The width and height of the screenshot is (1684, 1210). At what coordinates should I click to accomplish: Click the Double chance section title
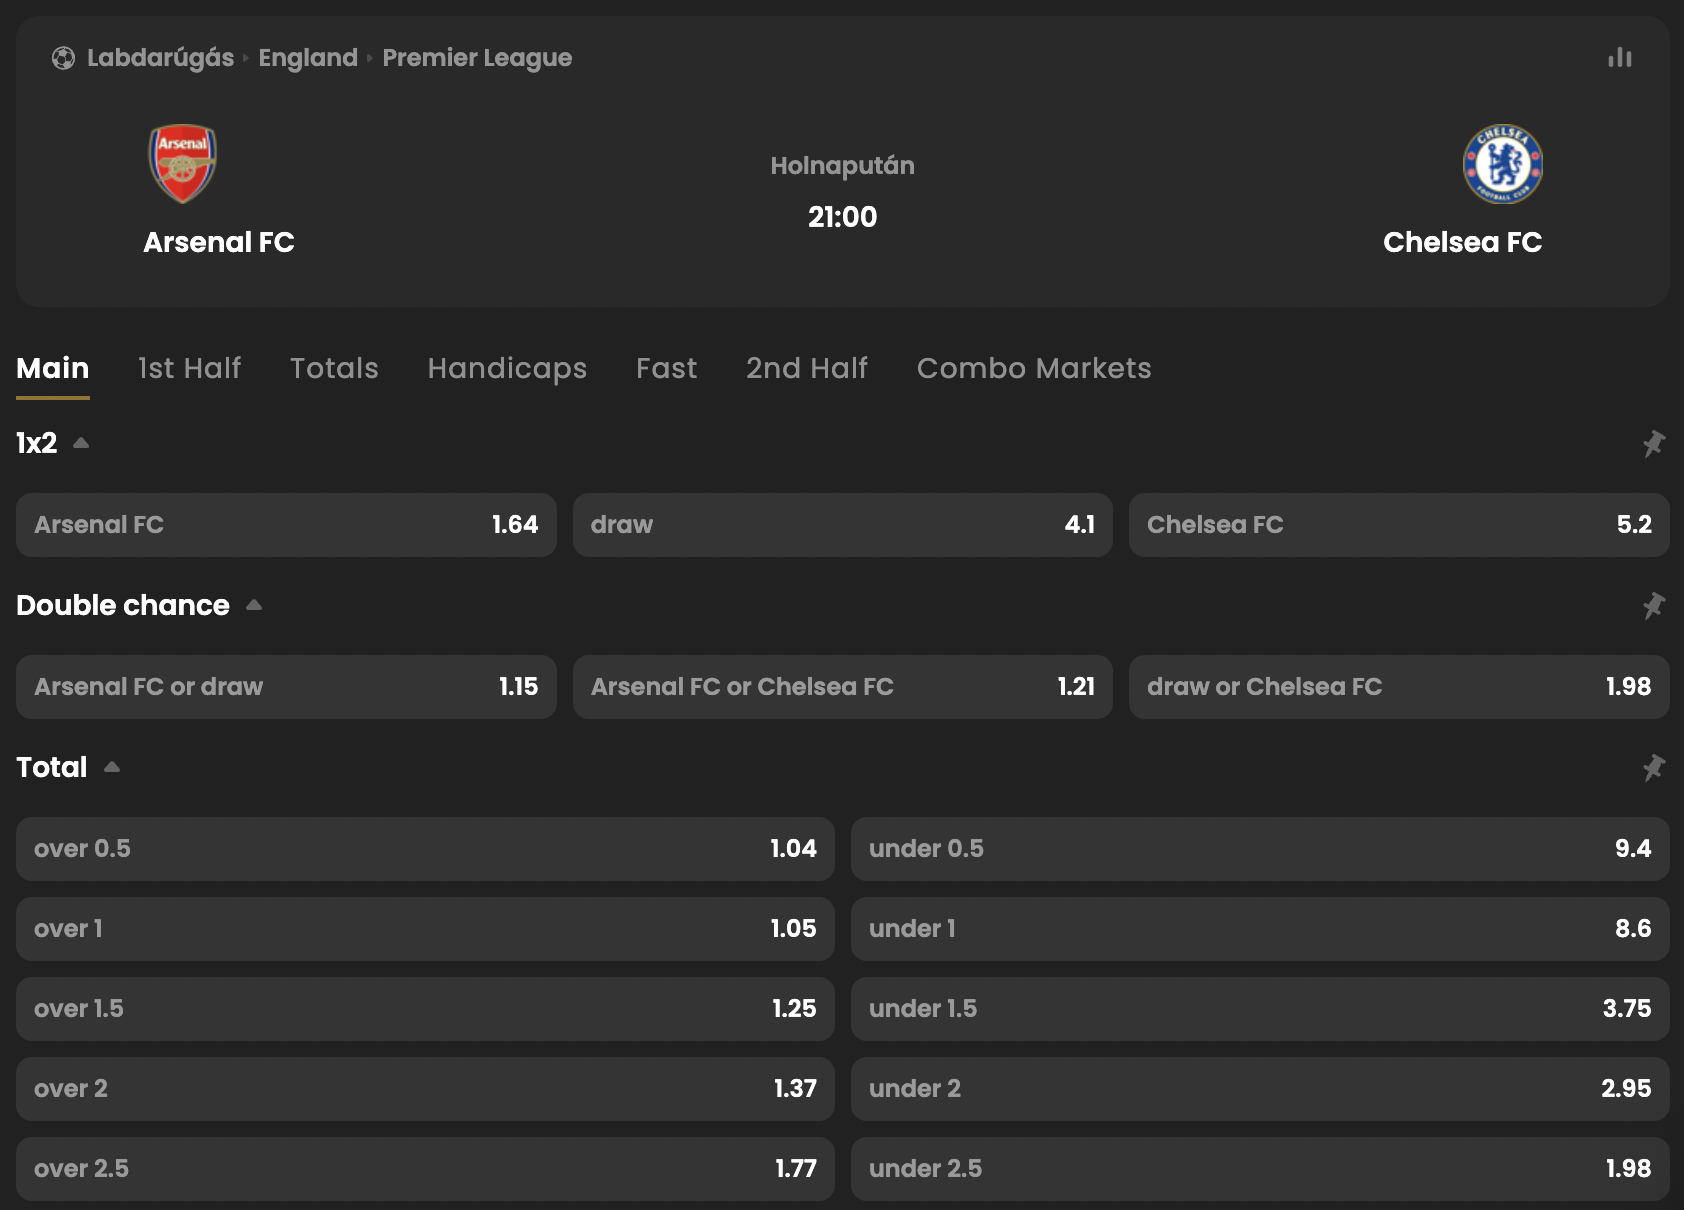click(123, 605)
